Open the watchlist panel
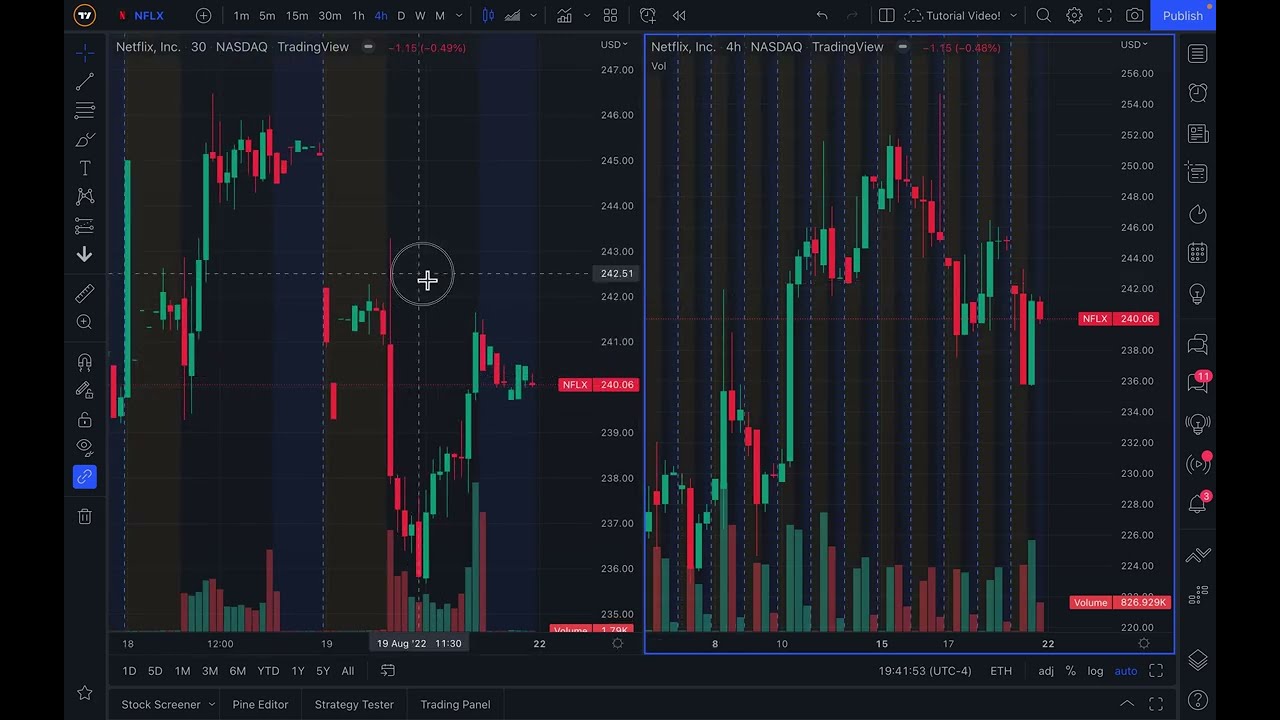Viewport: 1280px width, 720px height. click(1198, 54)
